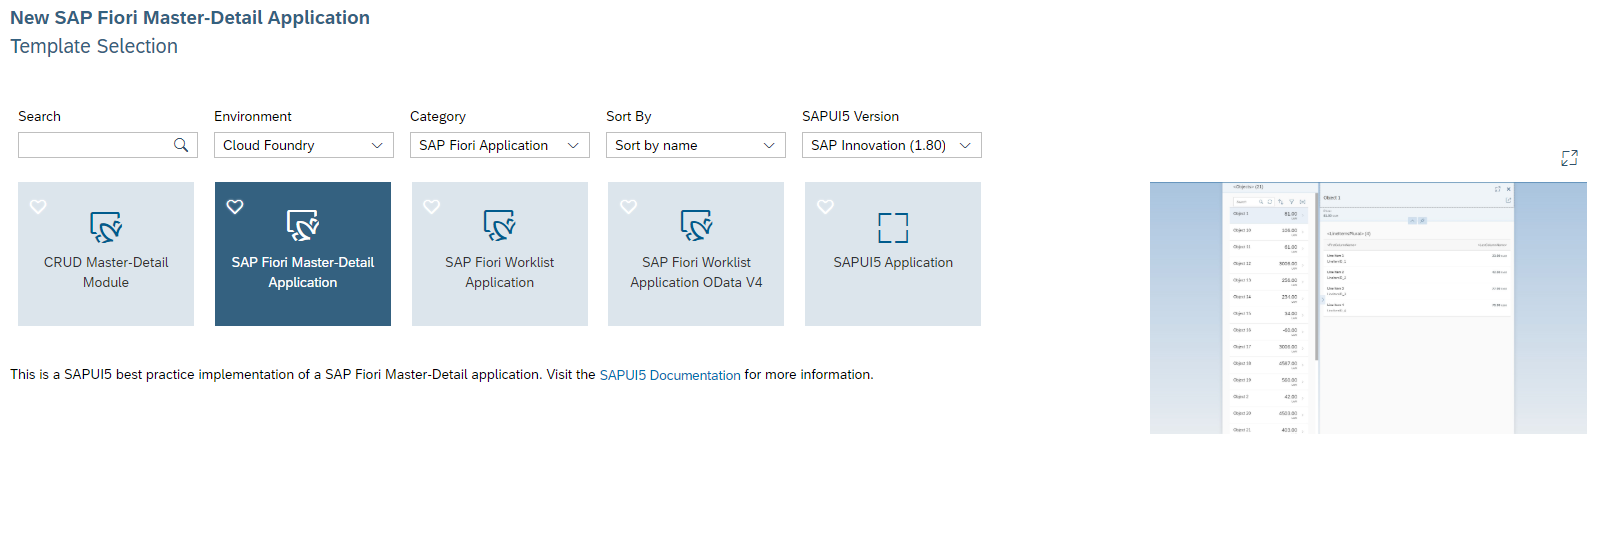Image resolution: width=1615 pixels, height=545 pixels.
Task: Open the Environment dropdown showing Cloud Foundry
Action: point(302,145)
